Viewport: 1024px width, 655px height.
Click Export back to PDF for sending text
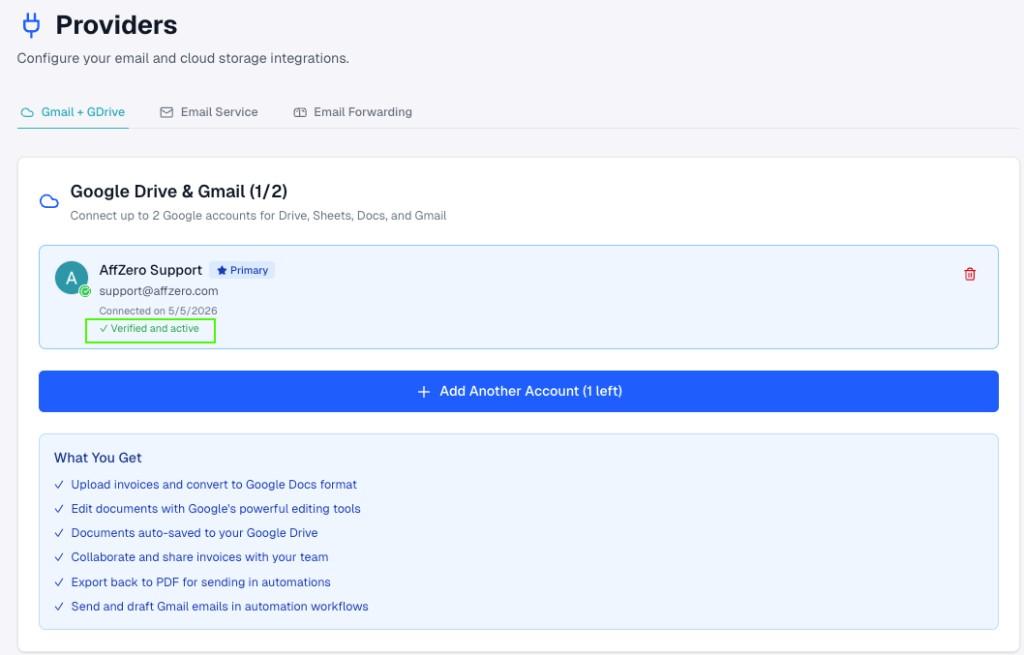(201, 582)
